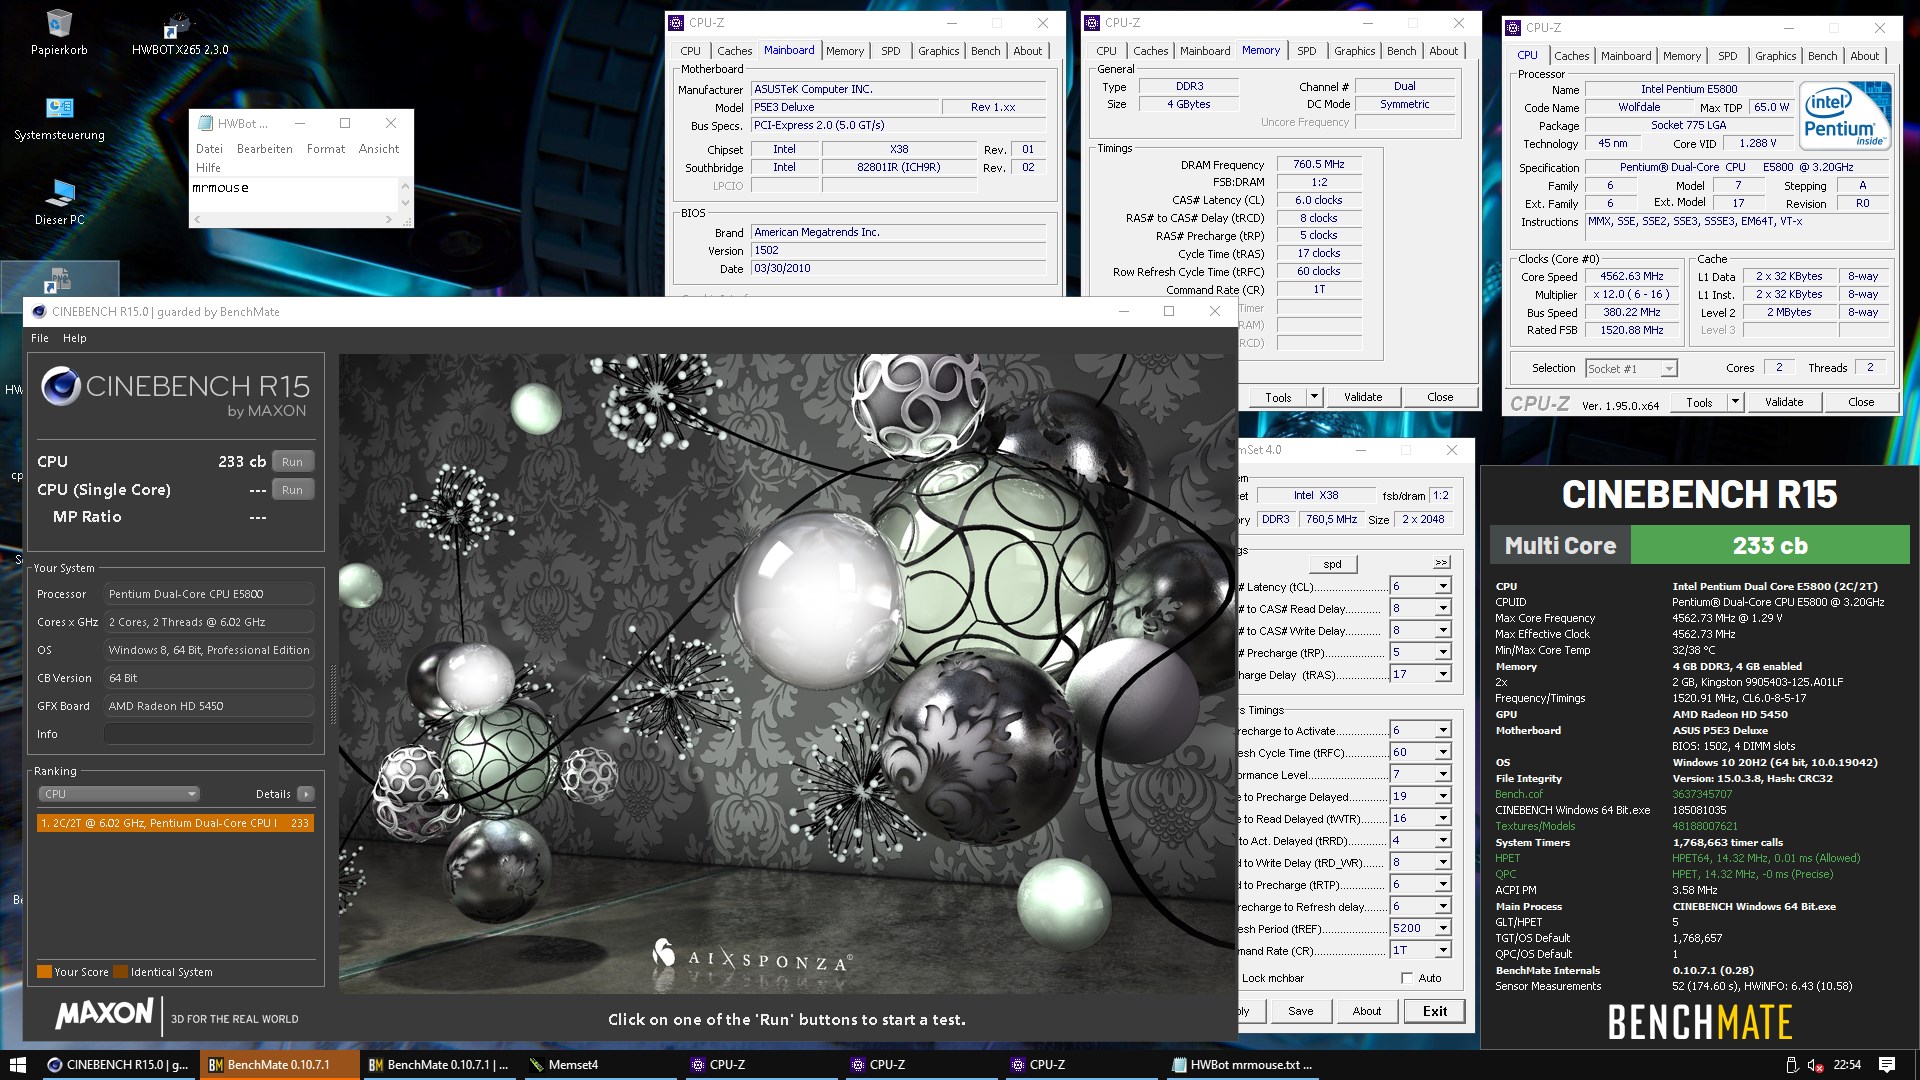This screenshot has width=1920, height=1080.
Task: Open Tools dropdown arrow in CPU tab CPU-Z
Action: coord(1735,402)
